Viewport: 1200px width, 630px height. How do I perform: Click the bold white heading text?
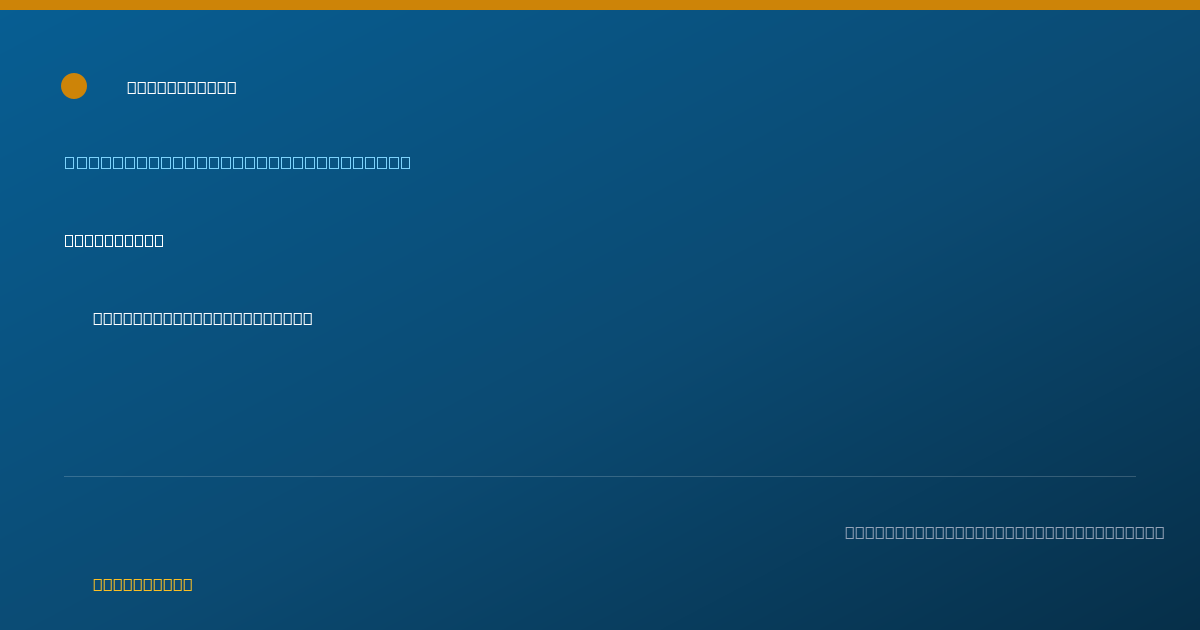coord(114,241)
